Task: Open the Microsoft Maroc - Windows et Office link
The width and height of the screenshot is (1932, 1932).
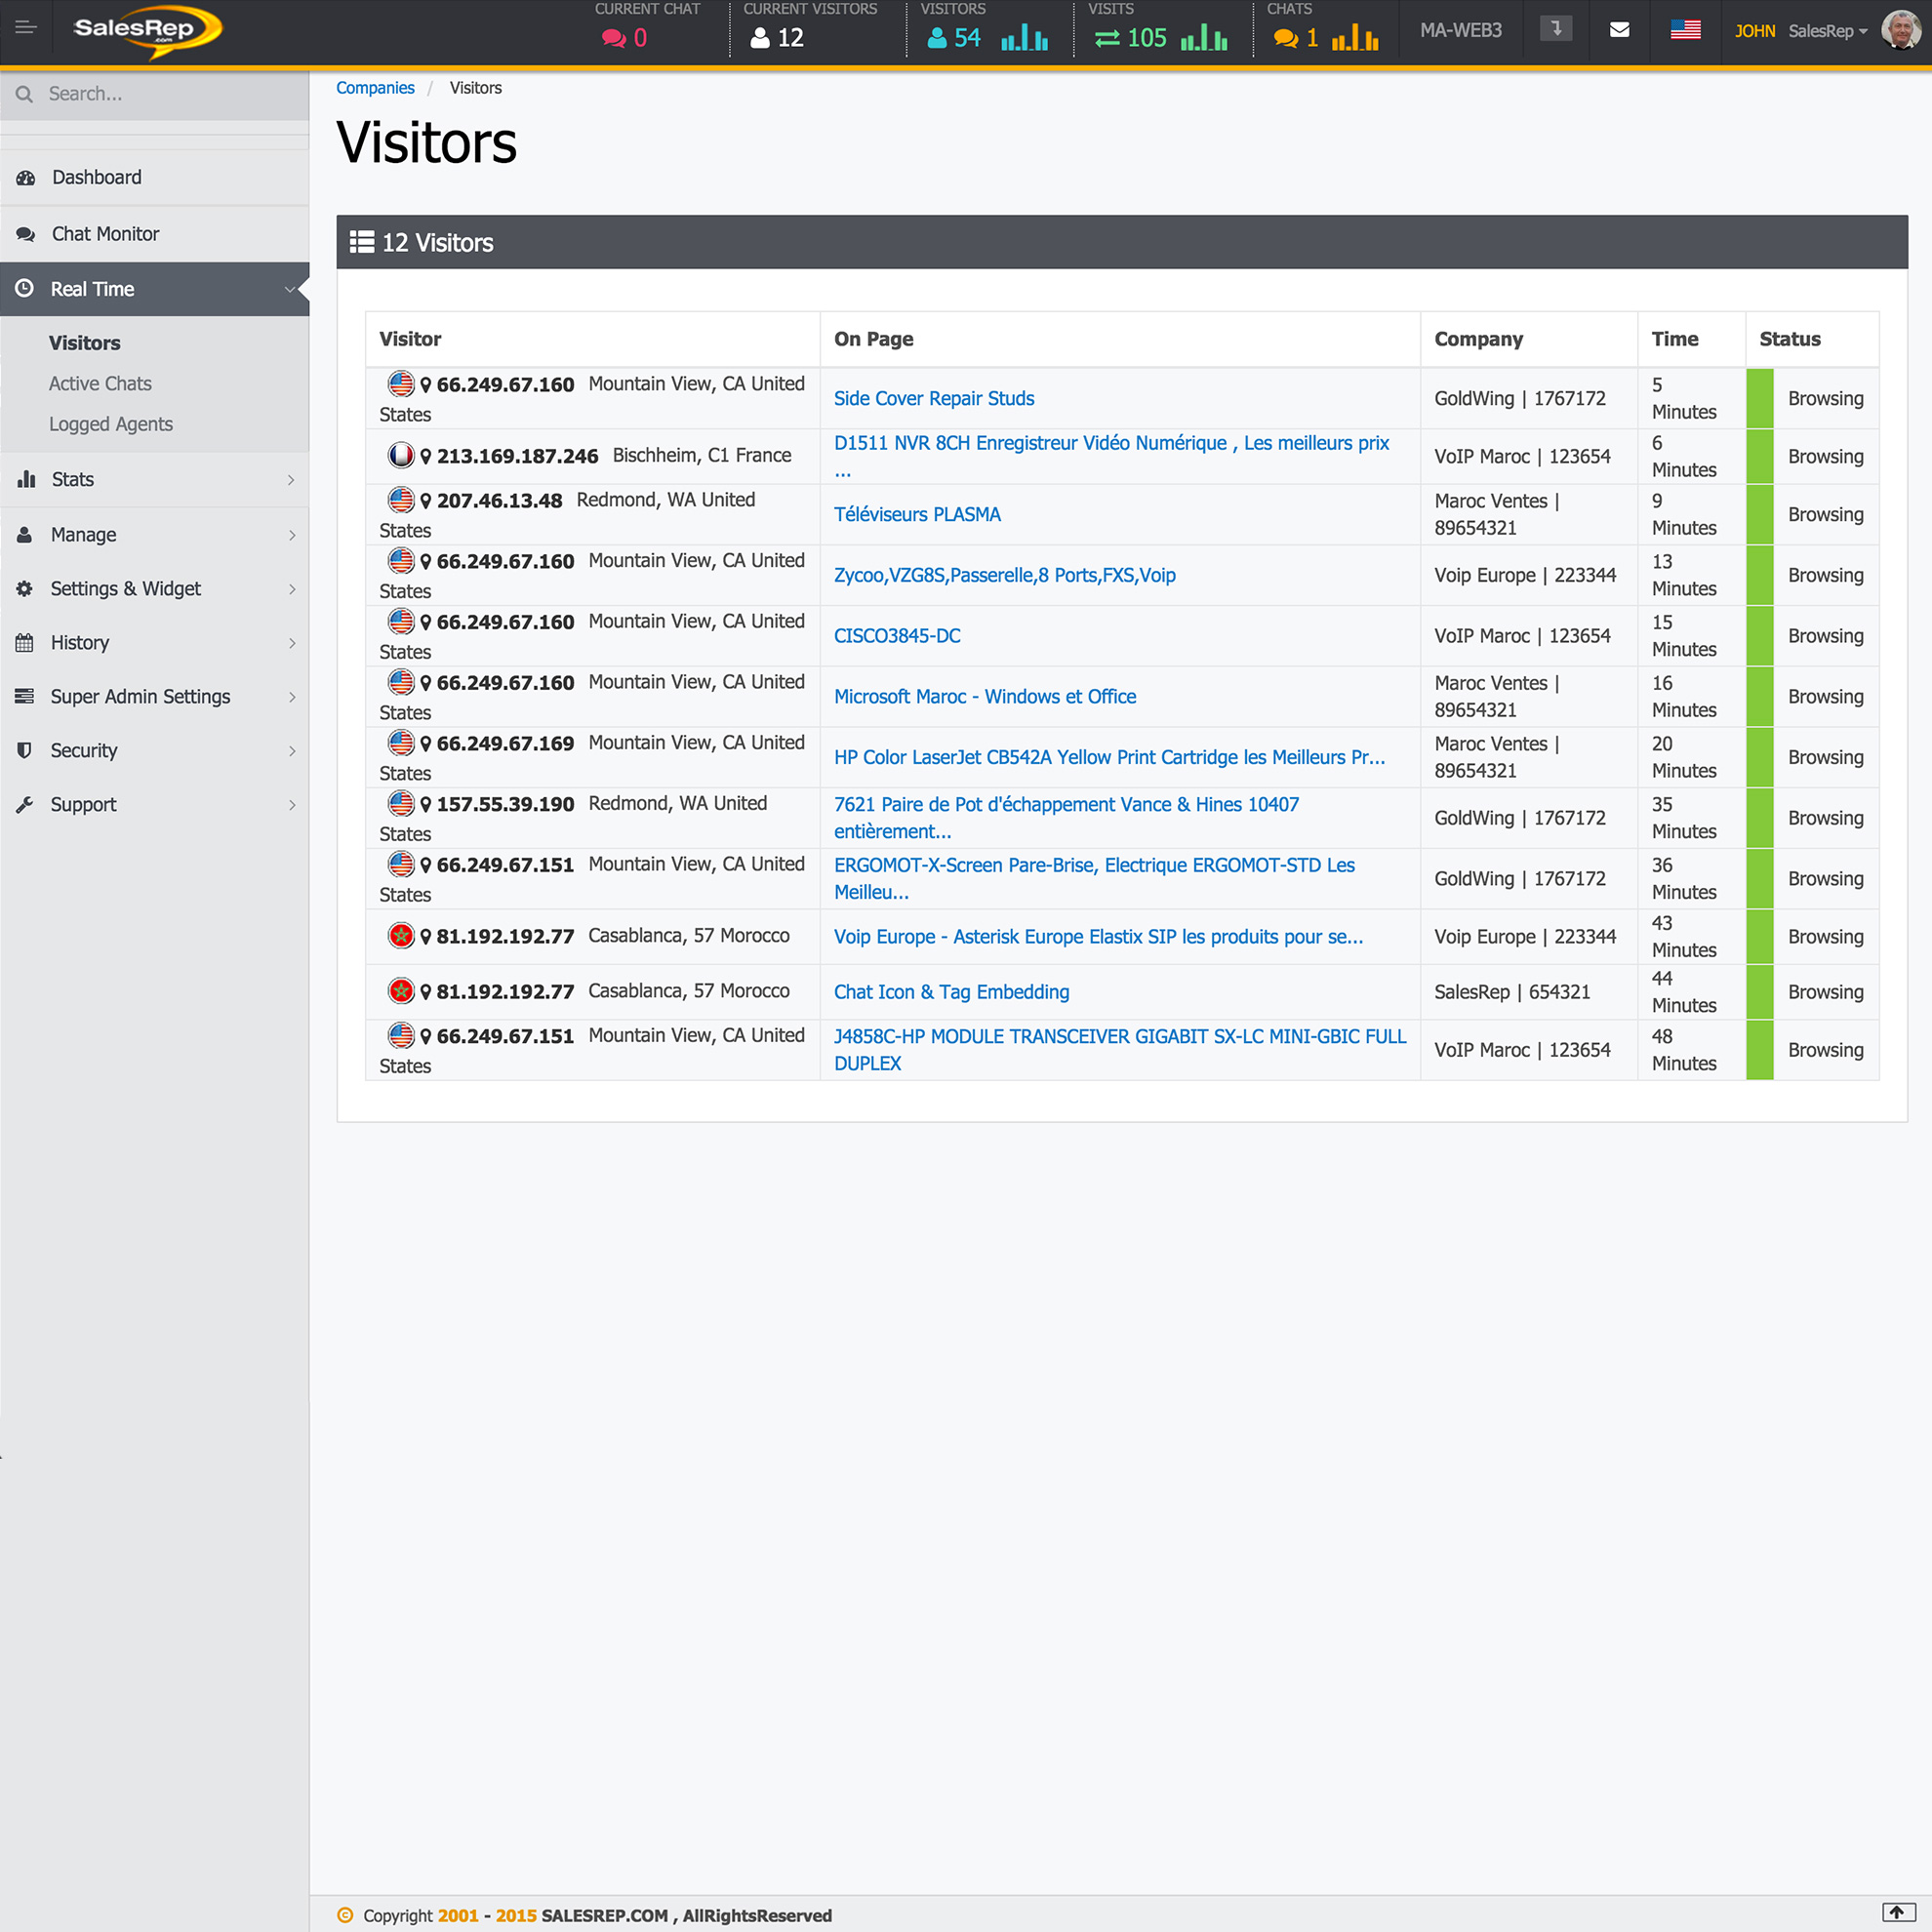Action: pyautogui.click(x=985, y=696)
